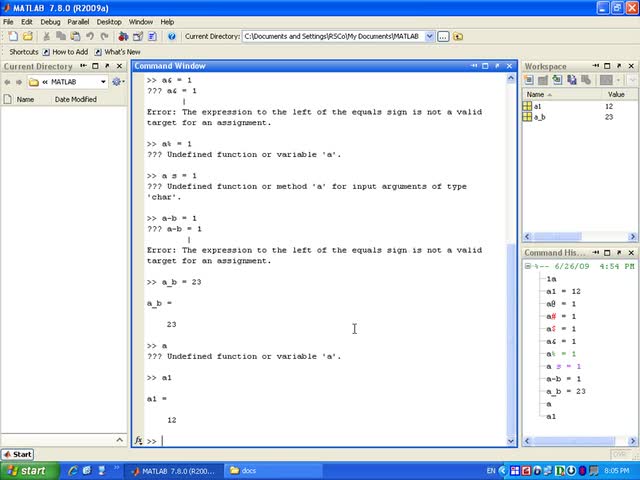Open the GUIDE tool icon
The image size is (640, 480).
138,36
